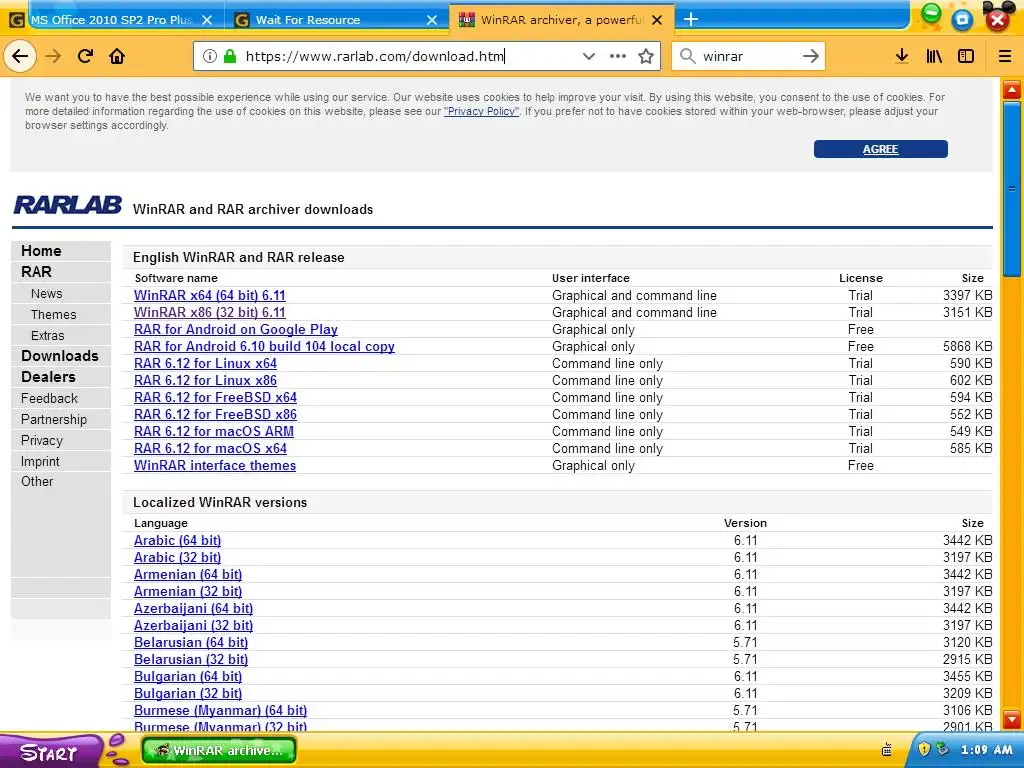This screenshot has width=1024, height=768.
Task: Download Armenian (32 bit) version
Action: point(188,591)
